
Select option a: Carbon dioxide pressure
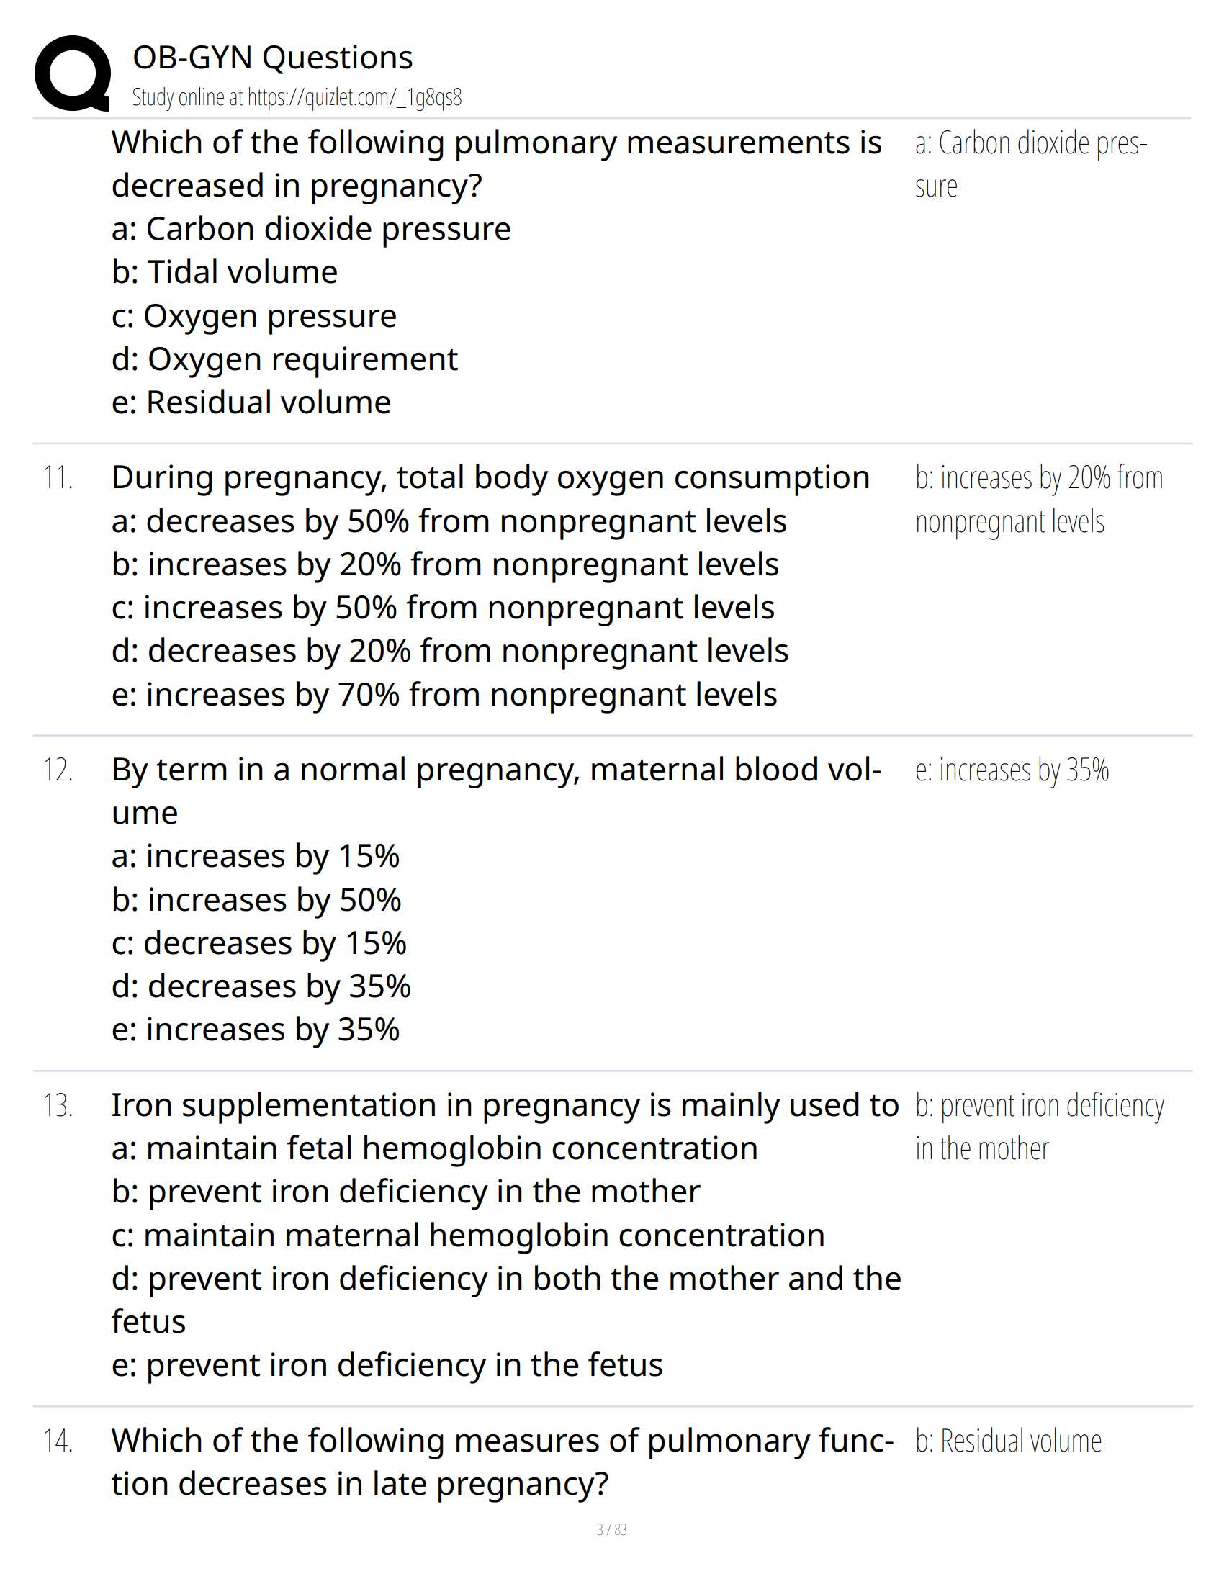pyautogui.click(x=311, y=229)
